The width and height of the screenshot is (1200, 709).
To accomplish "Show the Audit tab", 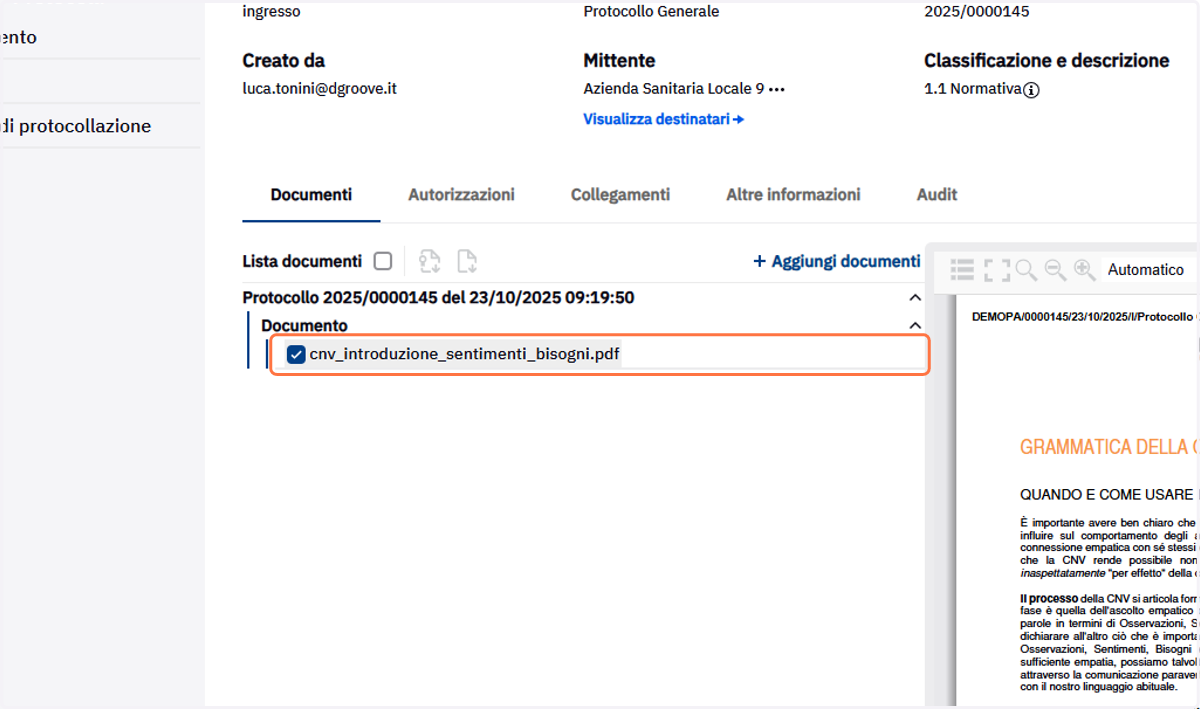I will click(x=937, y=195).
